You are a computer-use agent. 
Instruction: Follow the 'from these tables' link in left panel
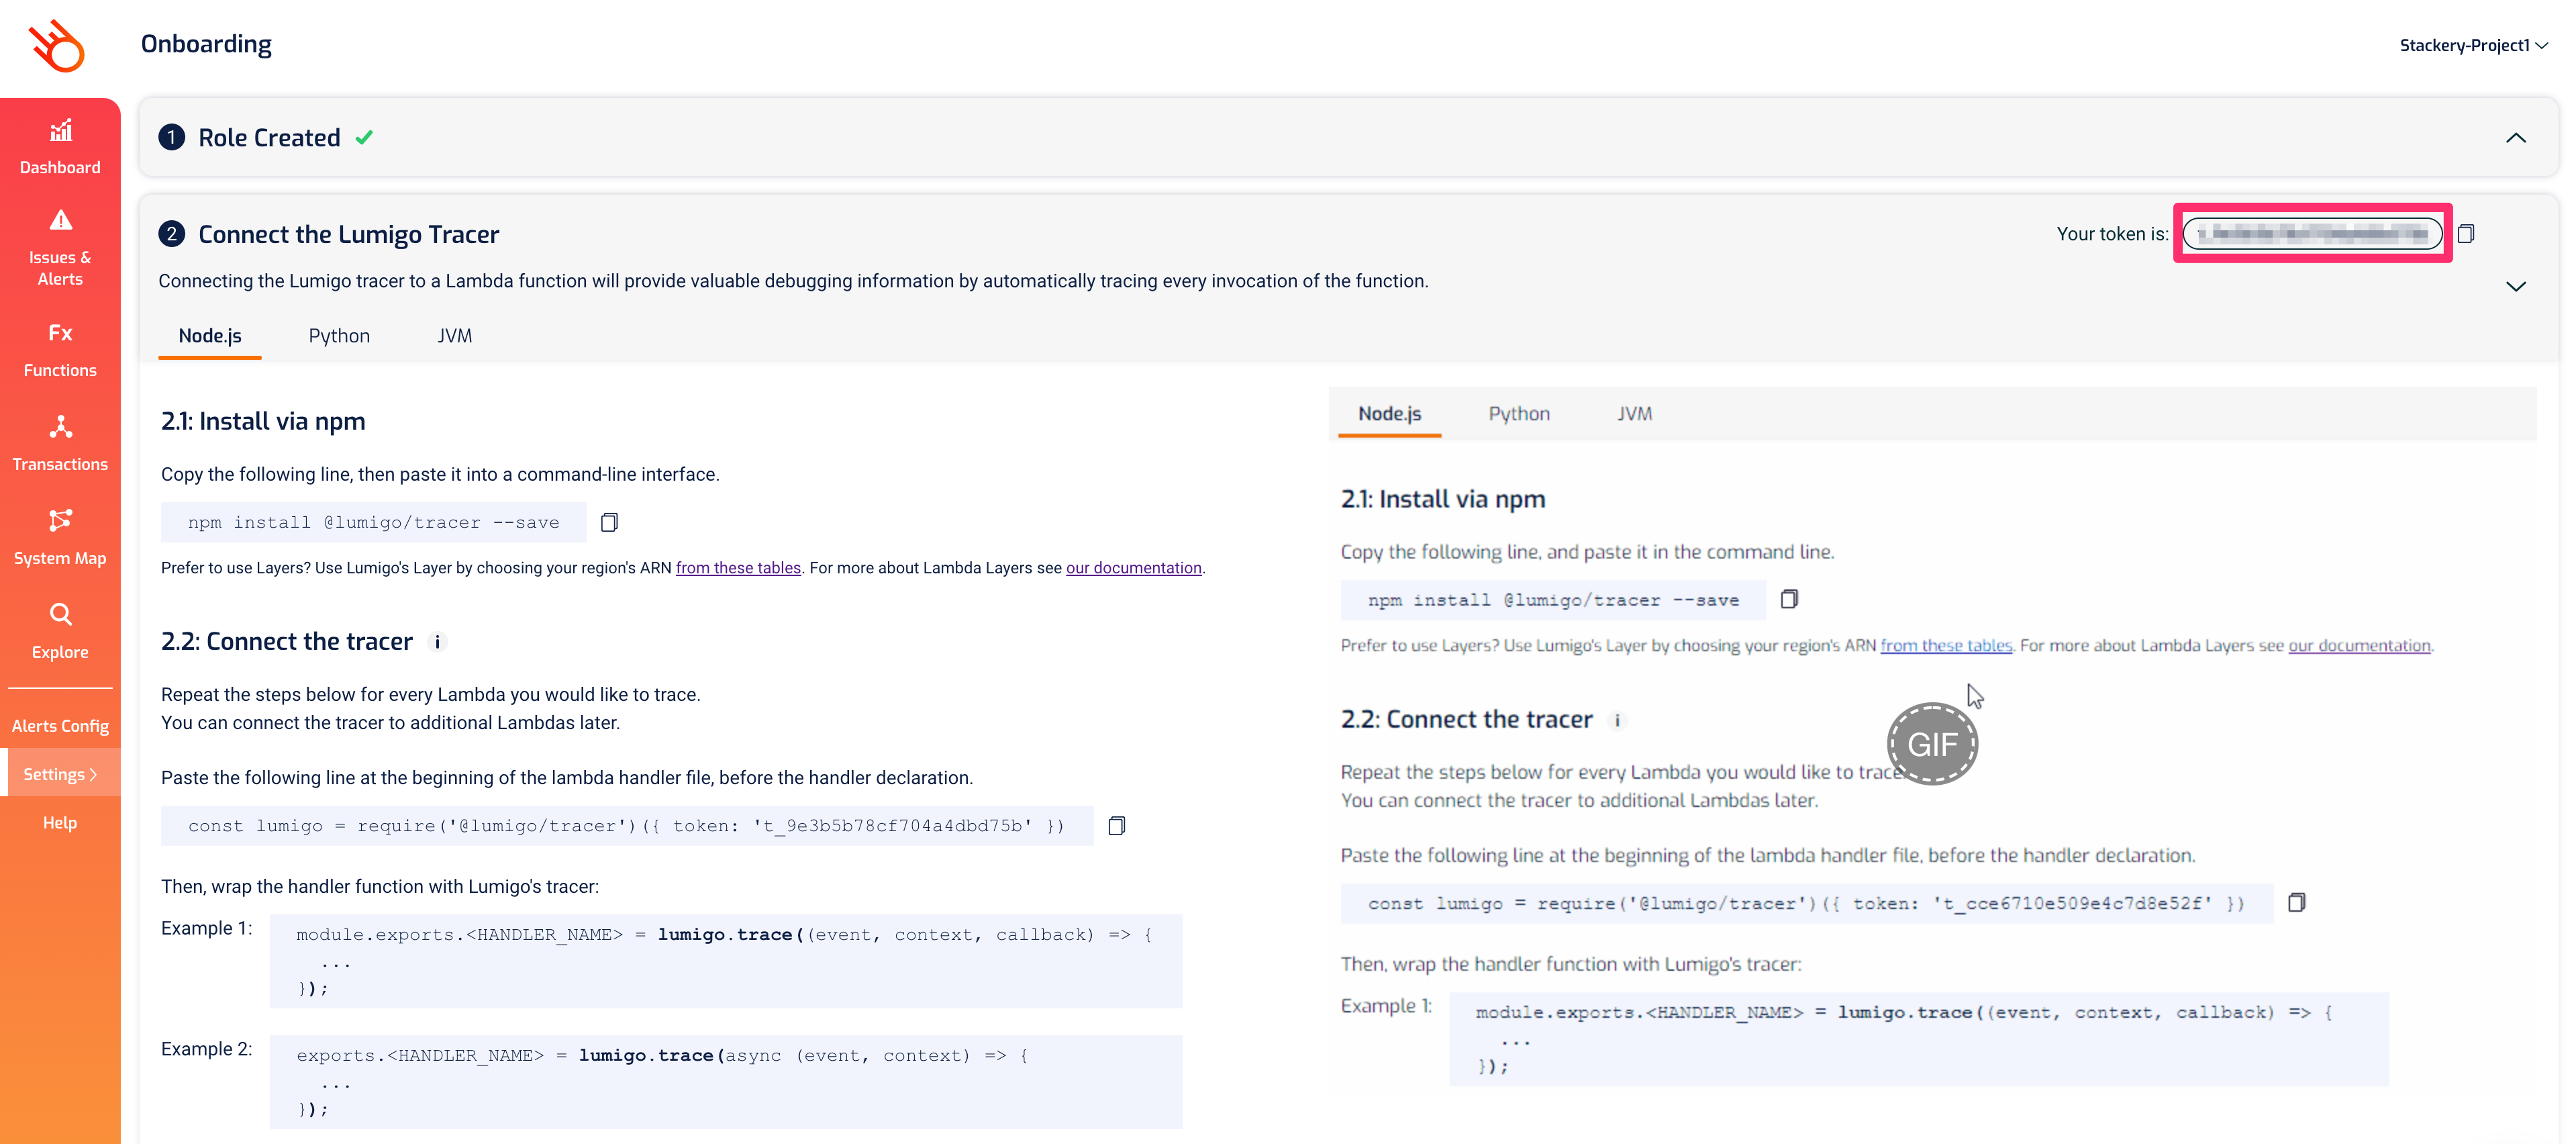[738, 568]
